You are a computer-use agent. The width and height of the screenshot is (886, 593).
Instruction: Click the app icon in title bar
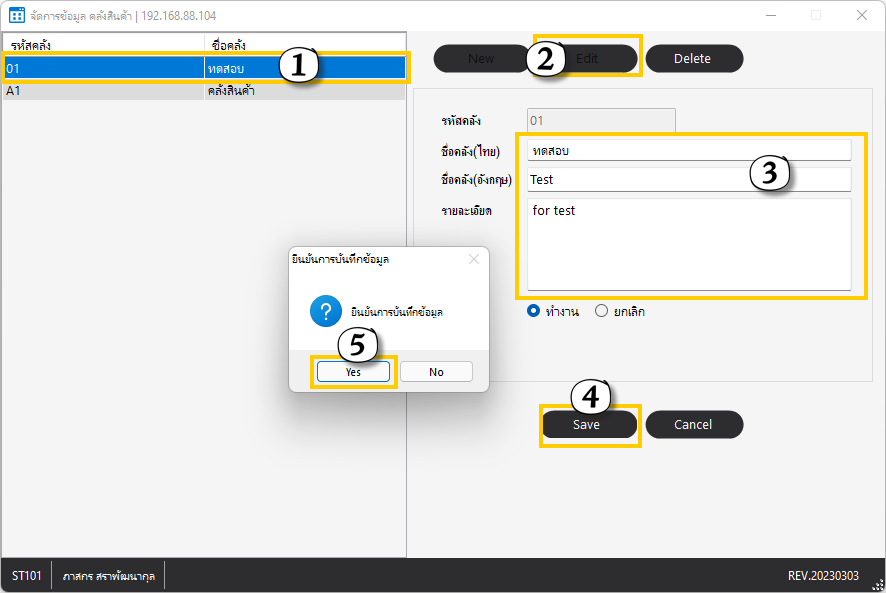[x=16, y=16]
